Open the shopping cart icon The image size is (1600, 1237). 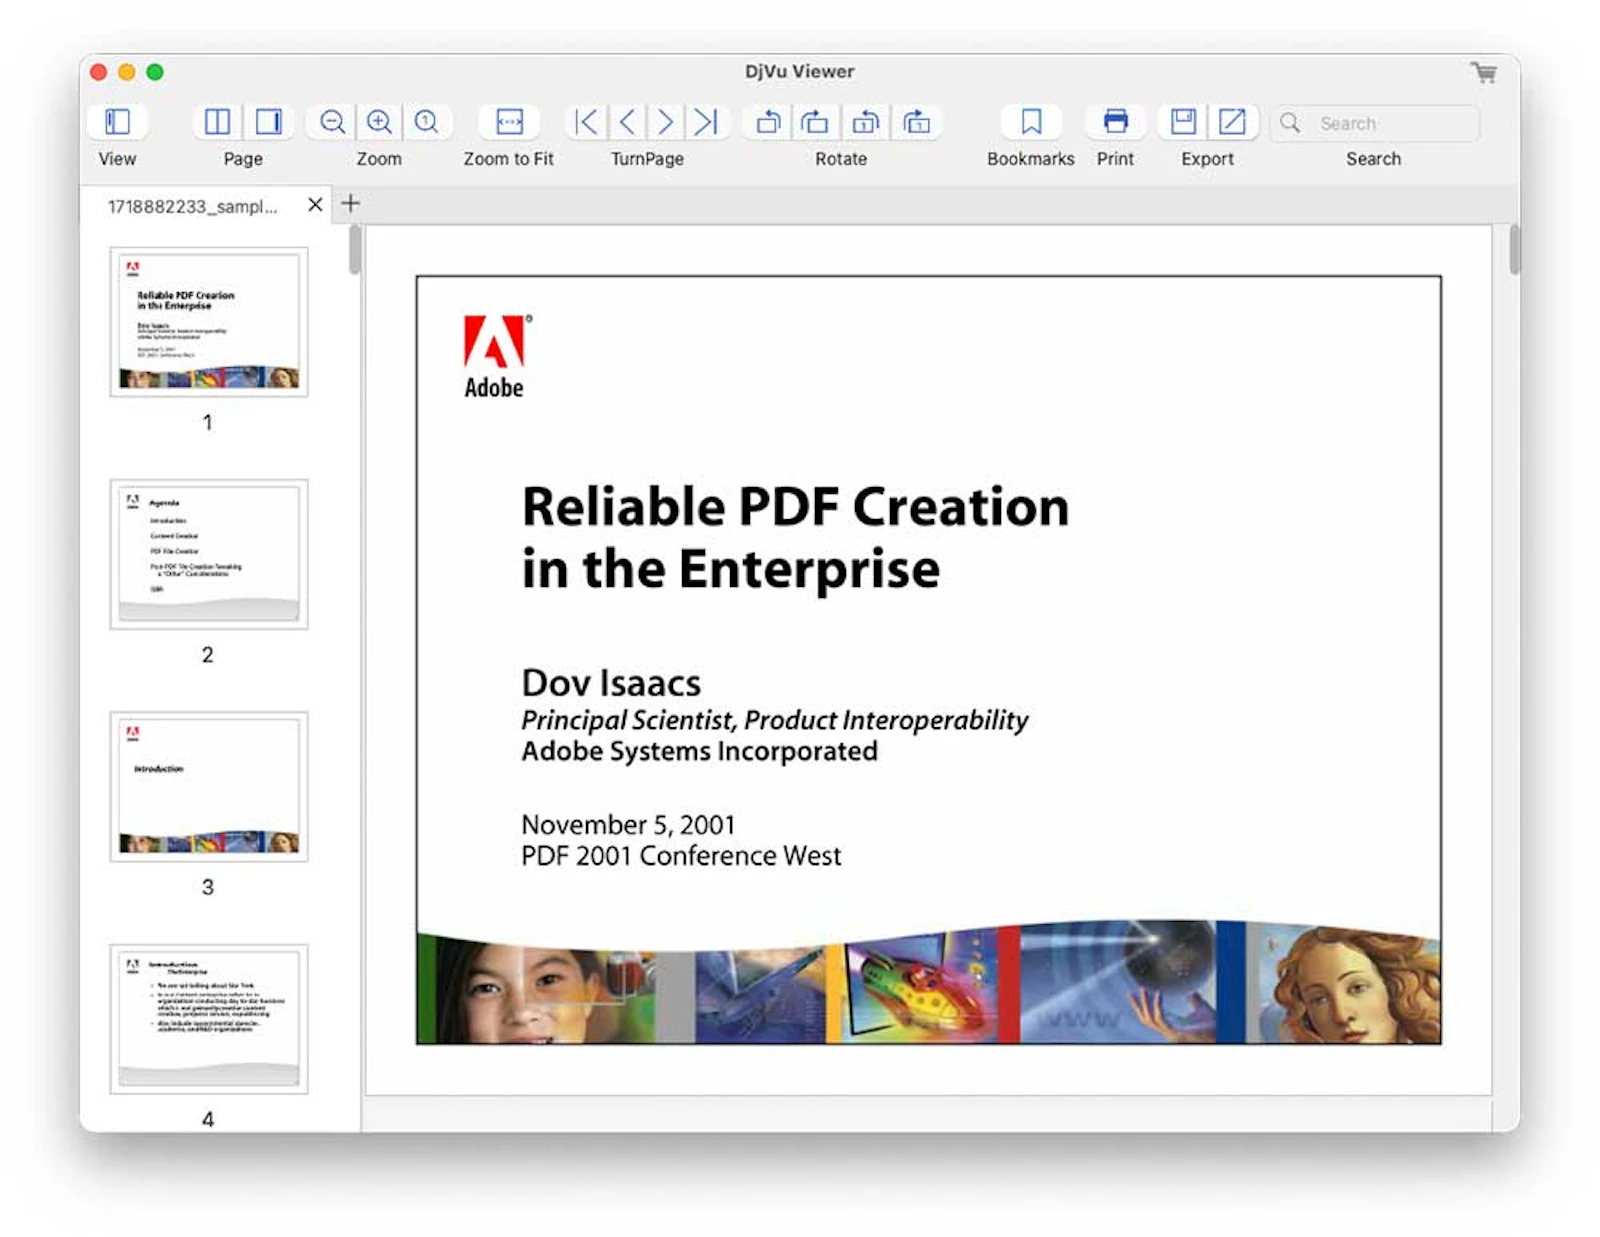click(x=1484, y=72)
